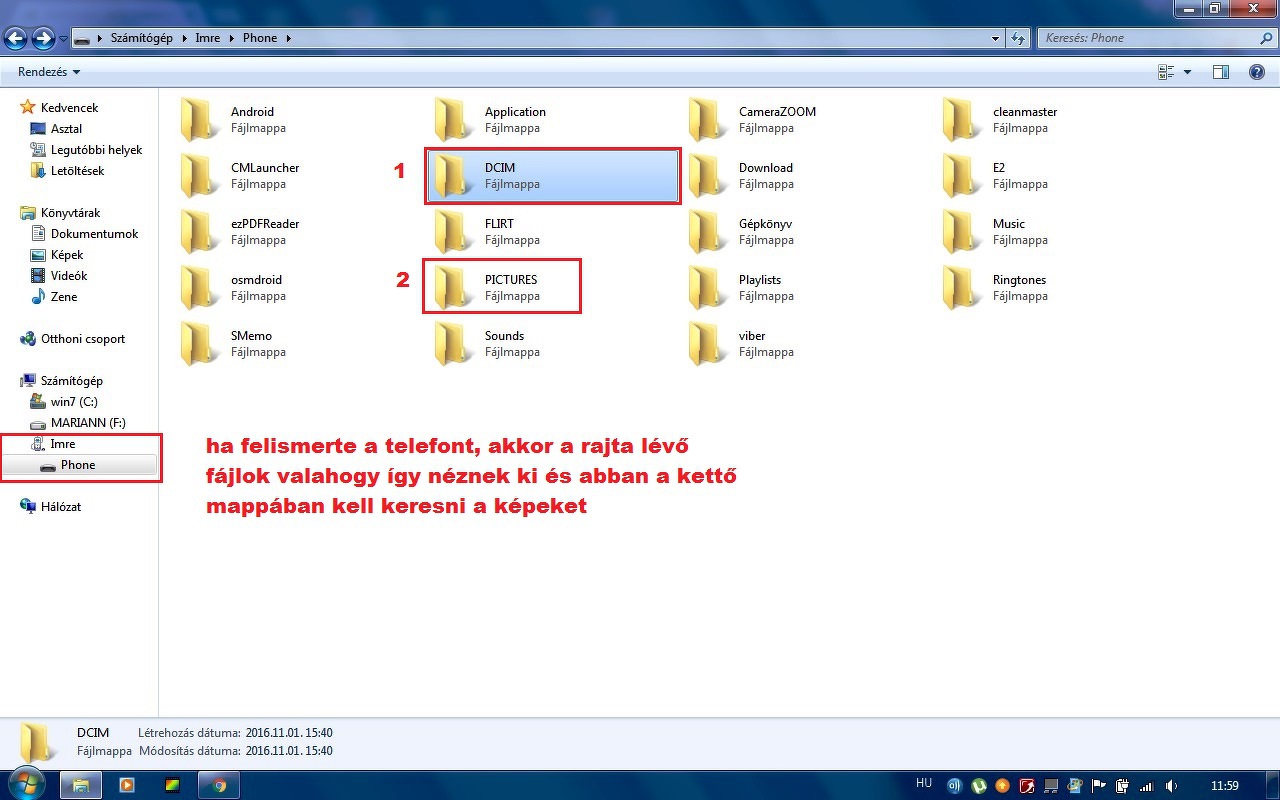Toggle the preview pane button
This screenshot has width=1280, height=800.
click(x=1220, y=72)
